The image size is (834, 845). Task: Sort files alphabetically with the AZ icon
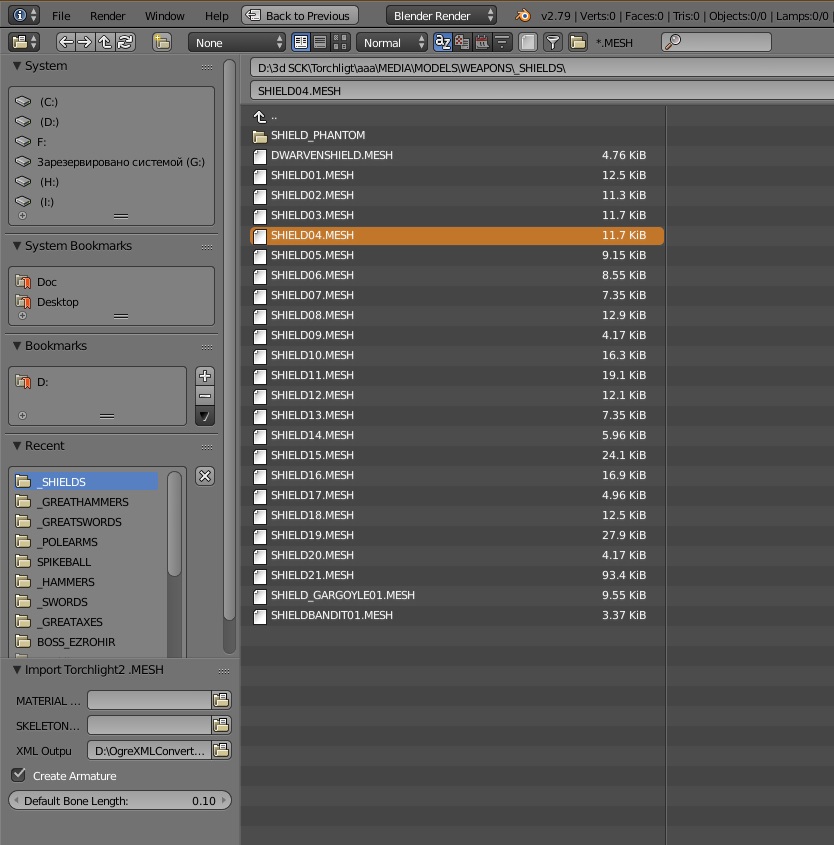click(x=442, y=42)
